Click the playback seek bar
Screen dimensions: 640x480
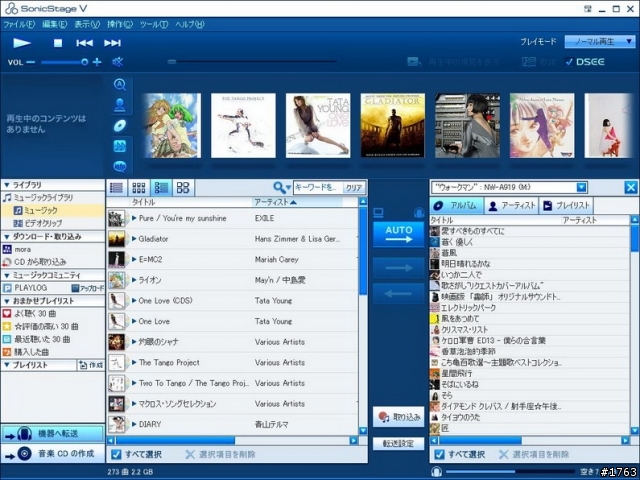(252, 62)
